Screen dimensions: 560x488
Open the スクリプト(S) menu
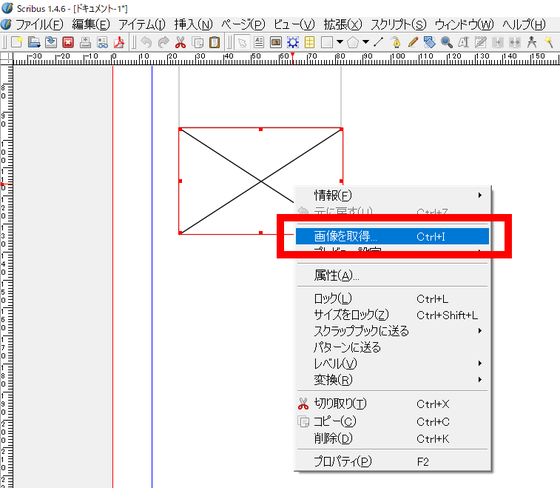(x=399, y=25)
